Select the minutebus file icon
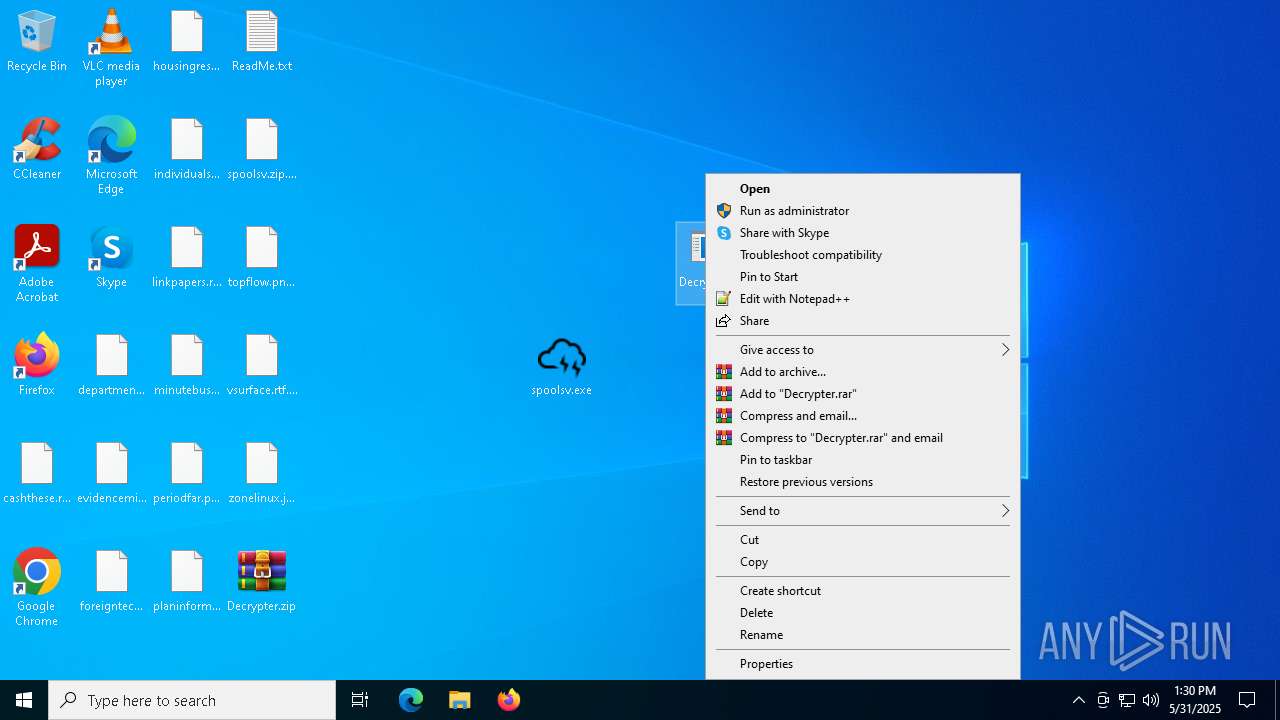Viewport: 1280px width, 720px height. [187, 366]
